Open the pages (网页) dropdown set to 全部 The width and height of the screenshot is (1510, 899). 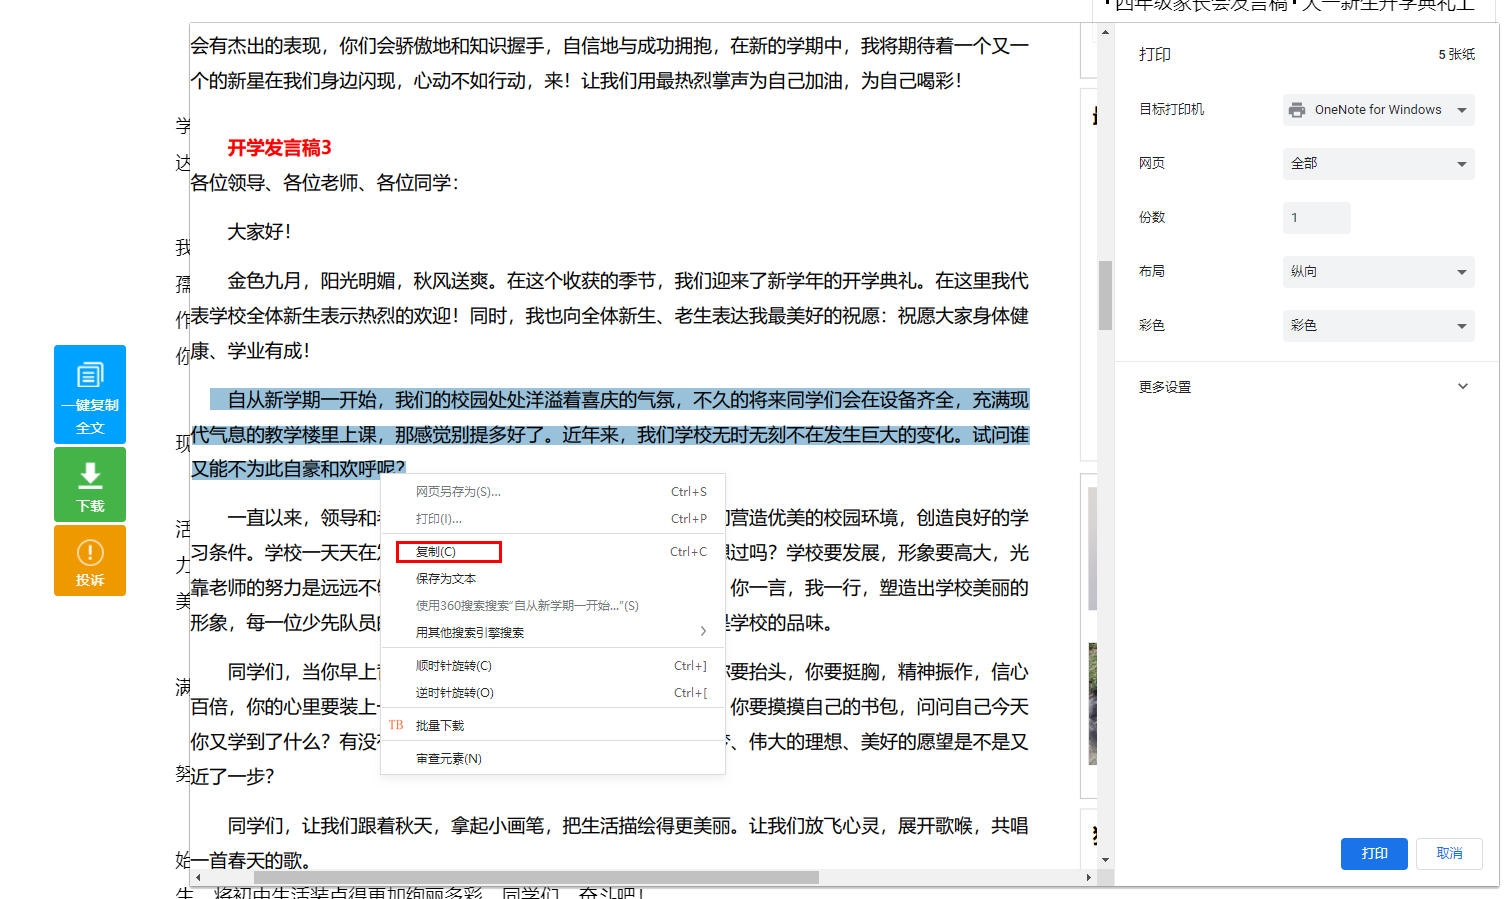[x=1378, y=164]
